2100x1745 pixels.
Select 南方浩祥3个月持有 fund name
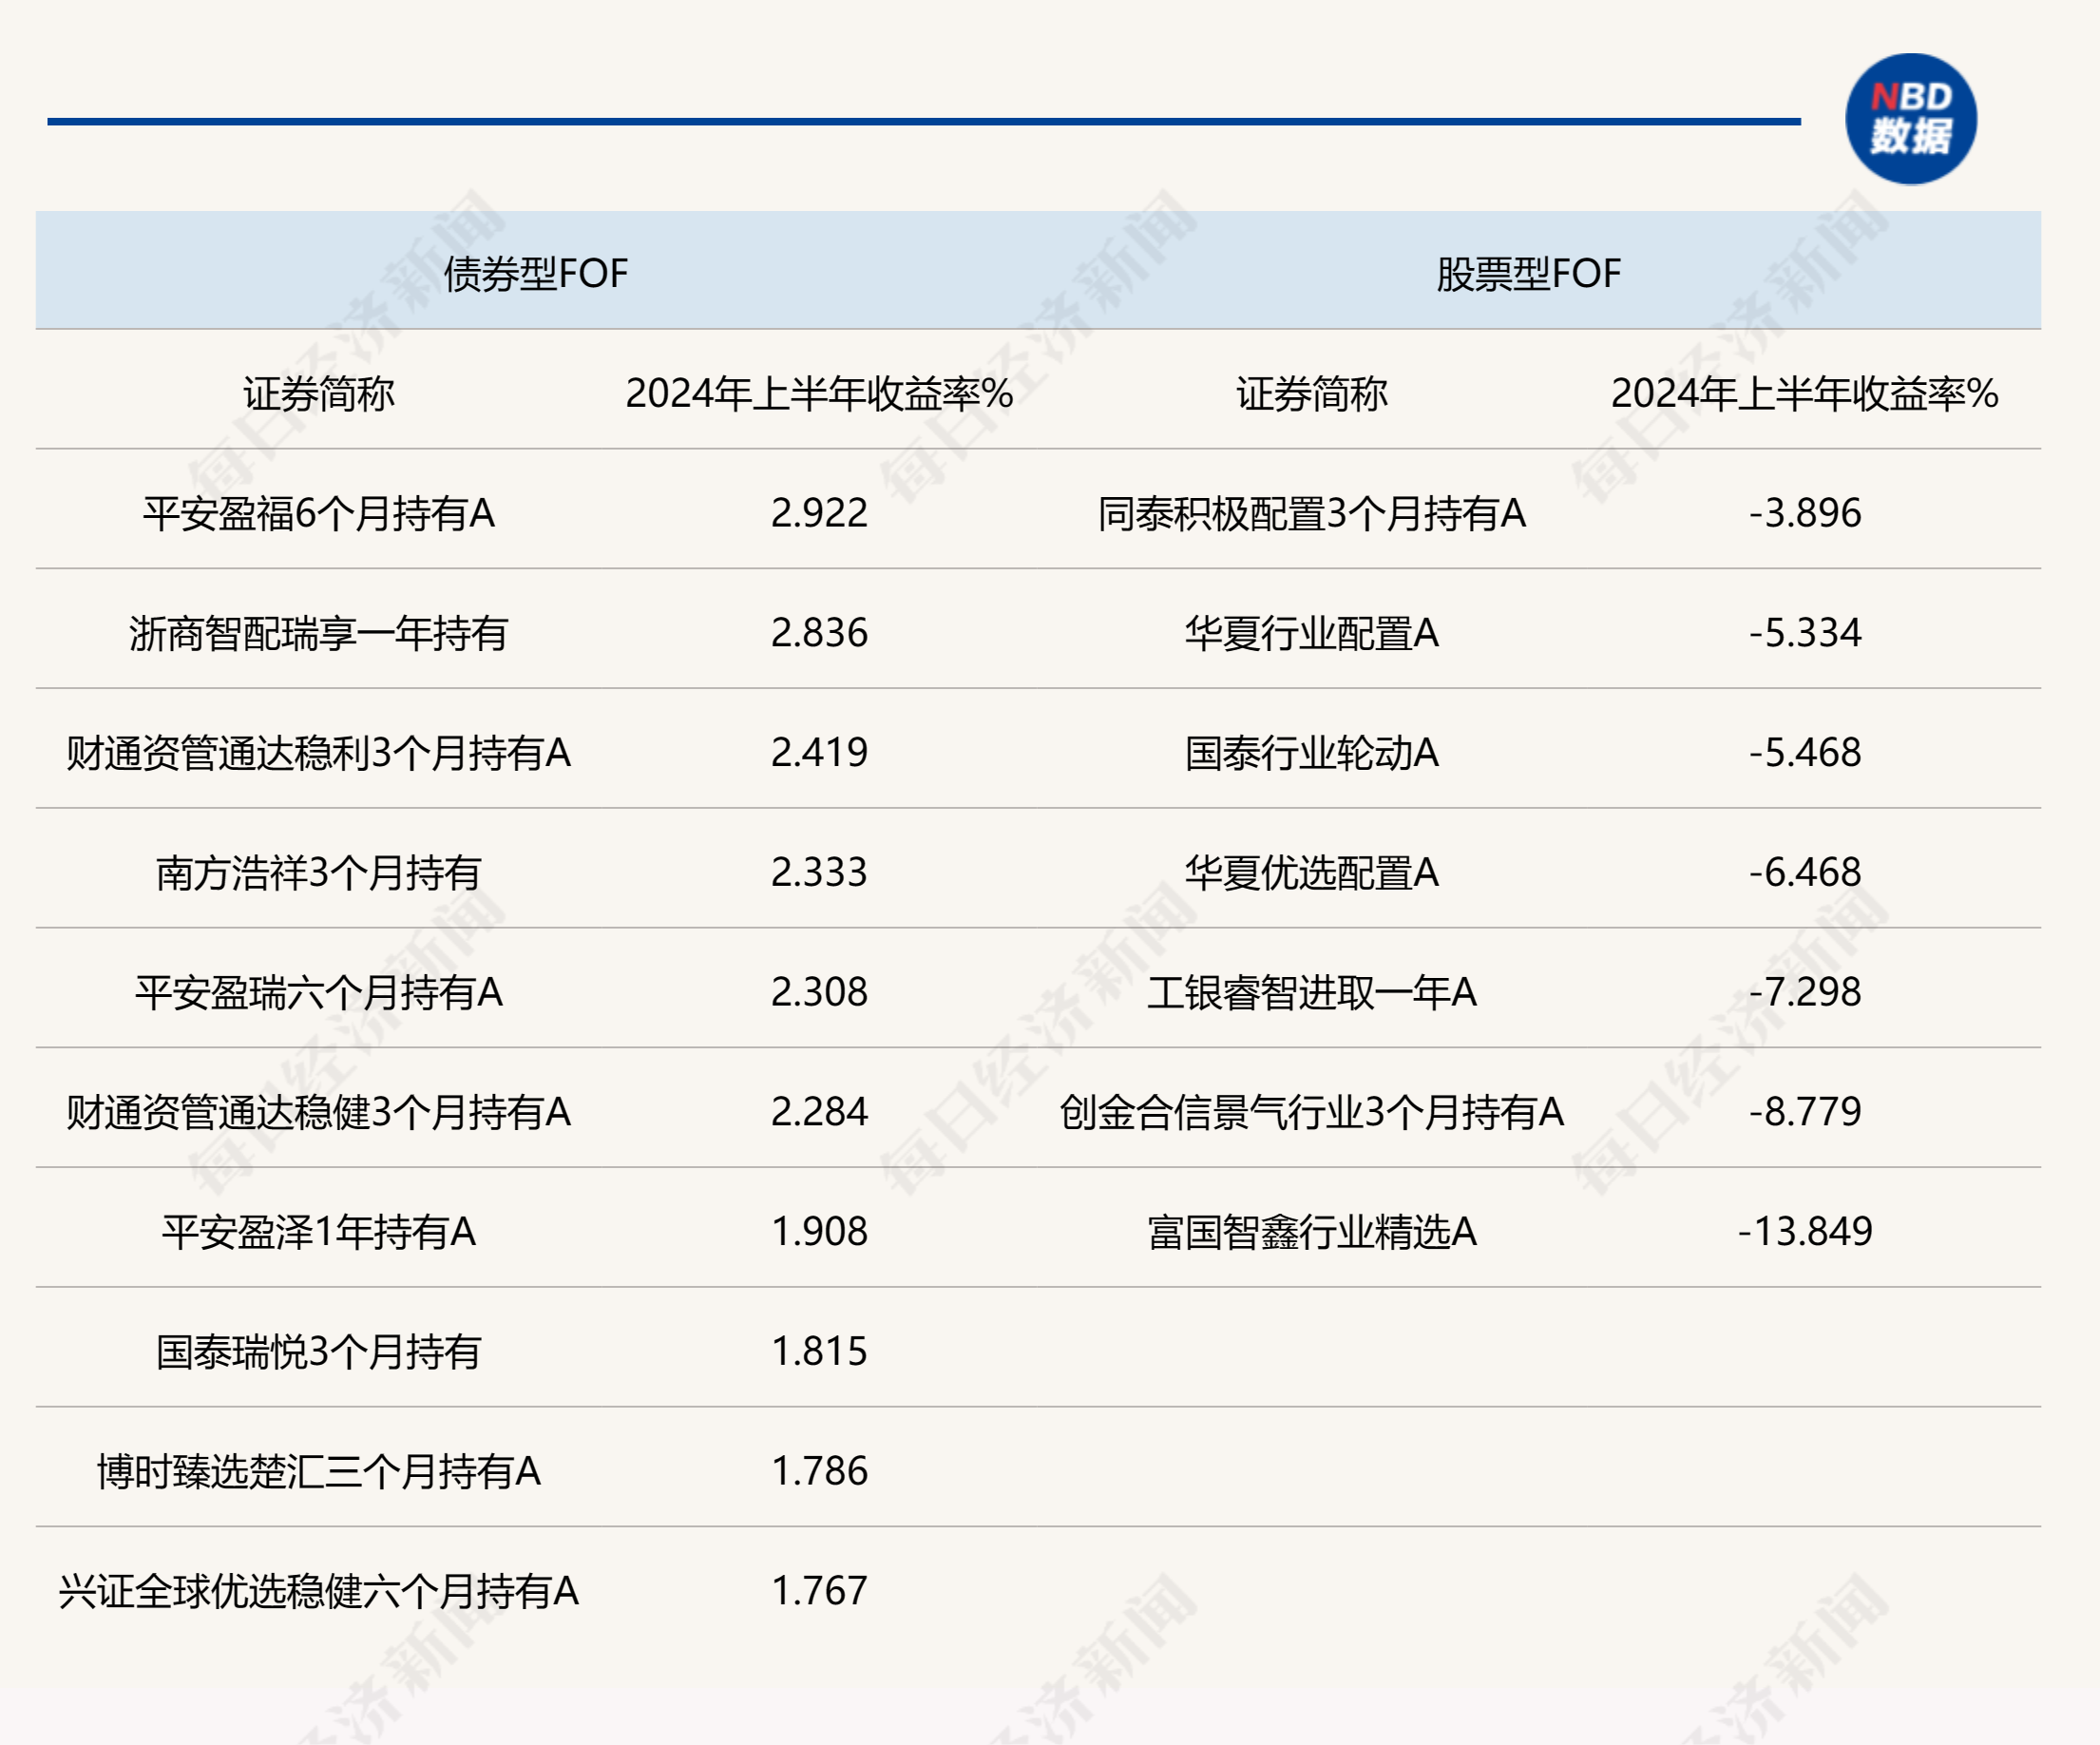click(x=319, y=872)
